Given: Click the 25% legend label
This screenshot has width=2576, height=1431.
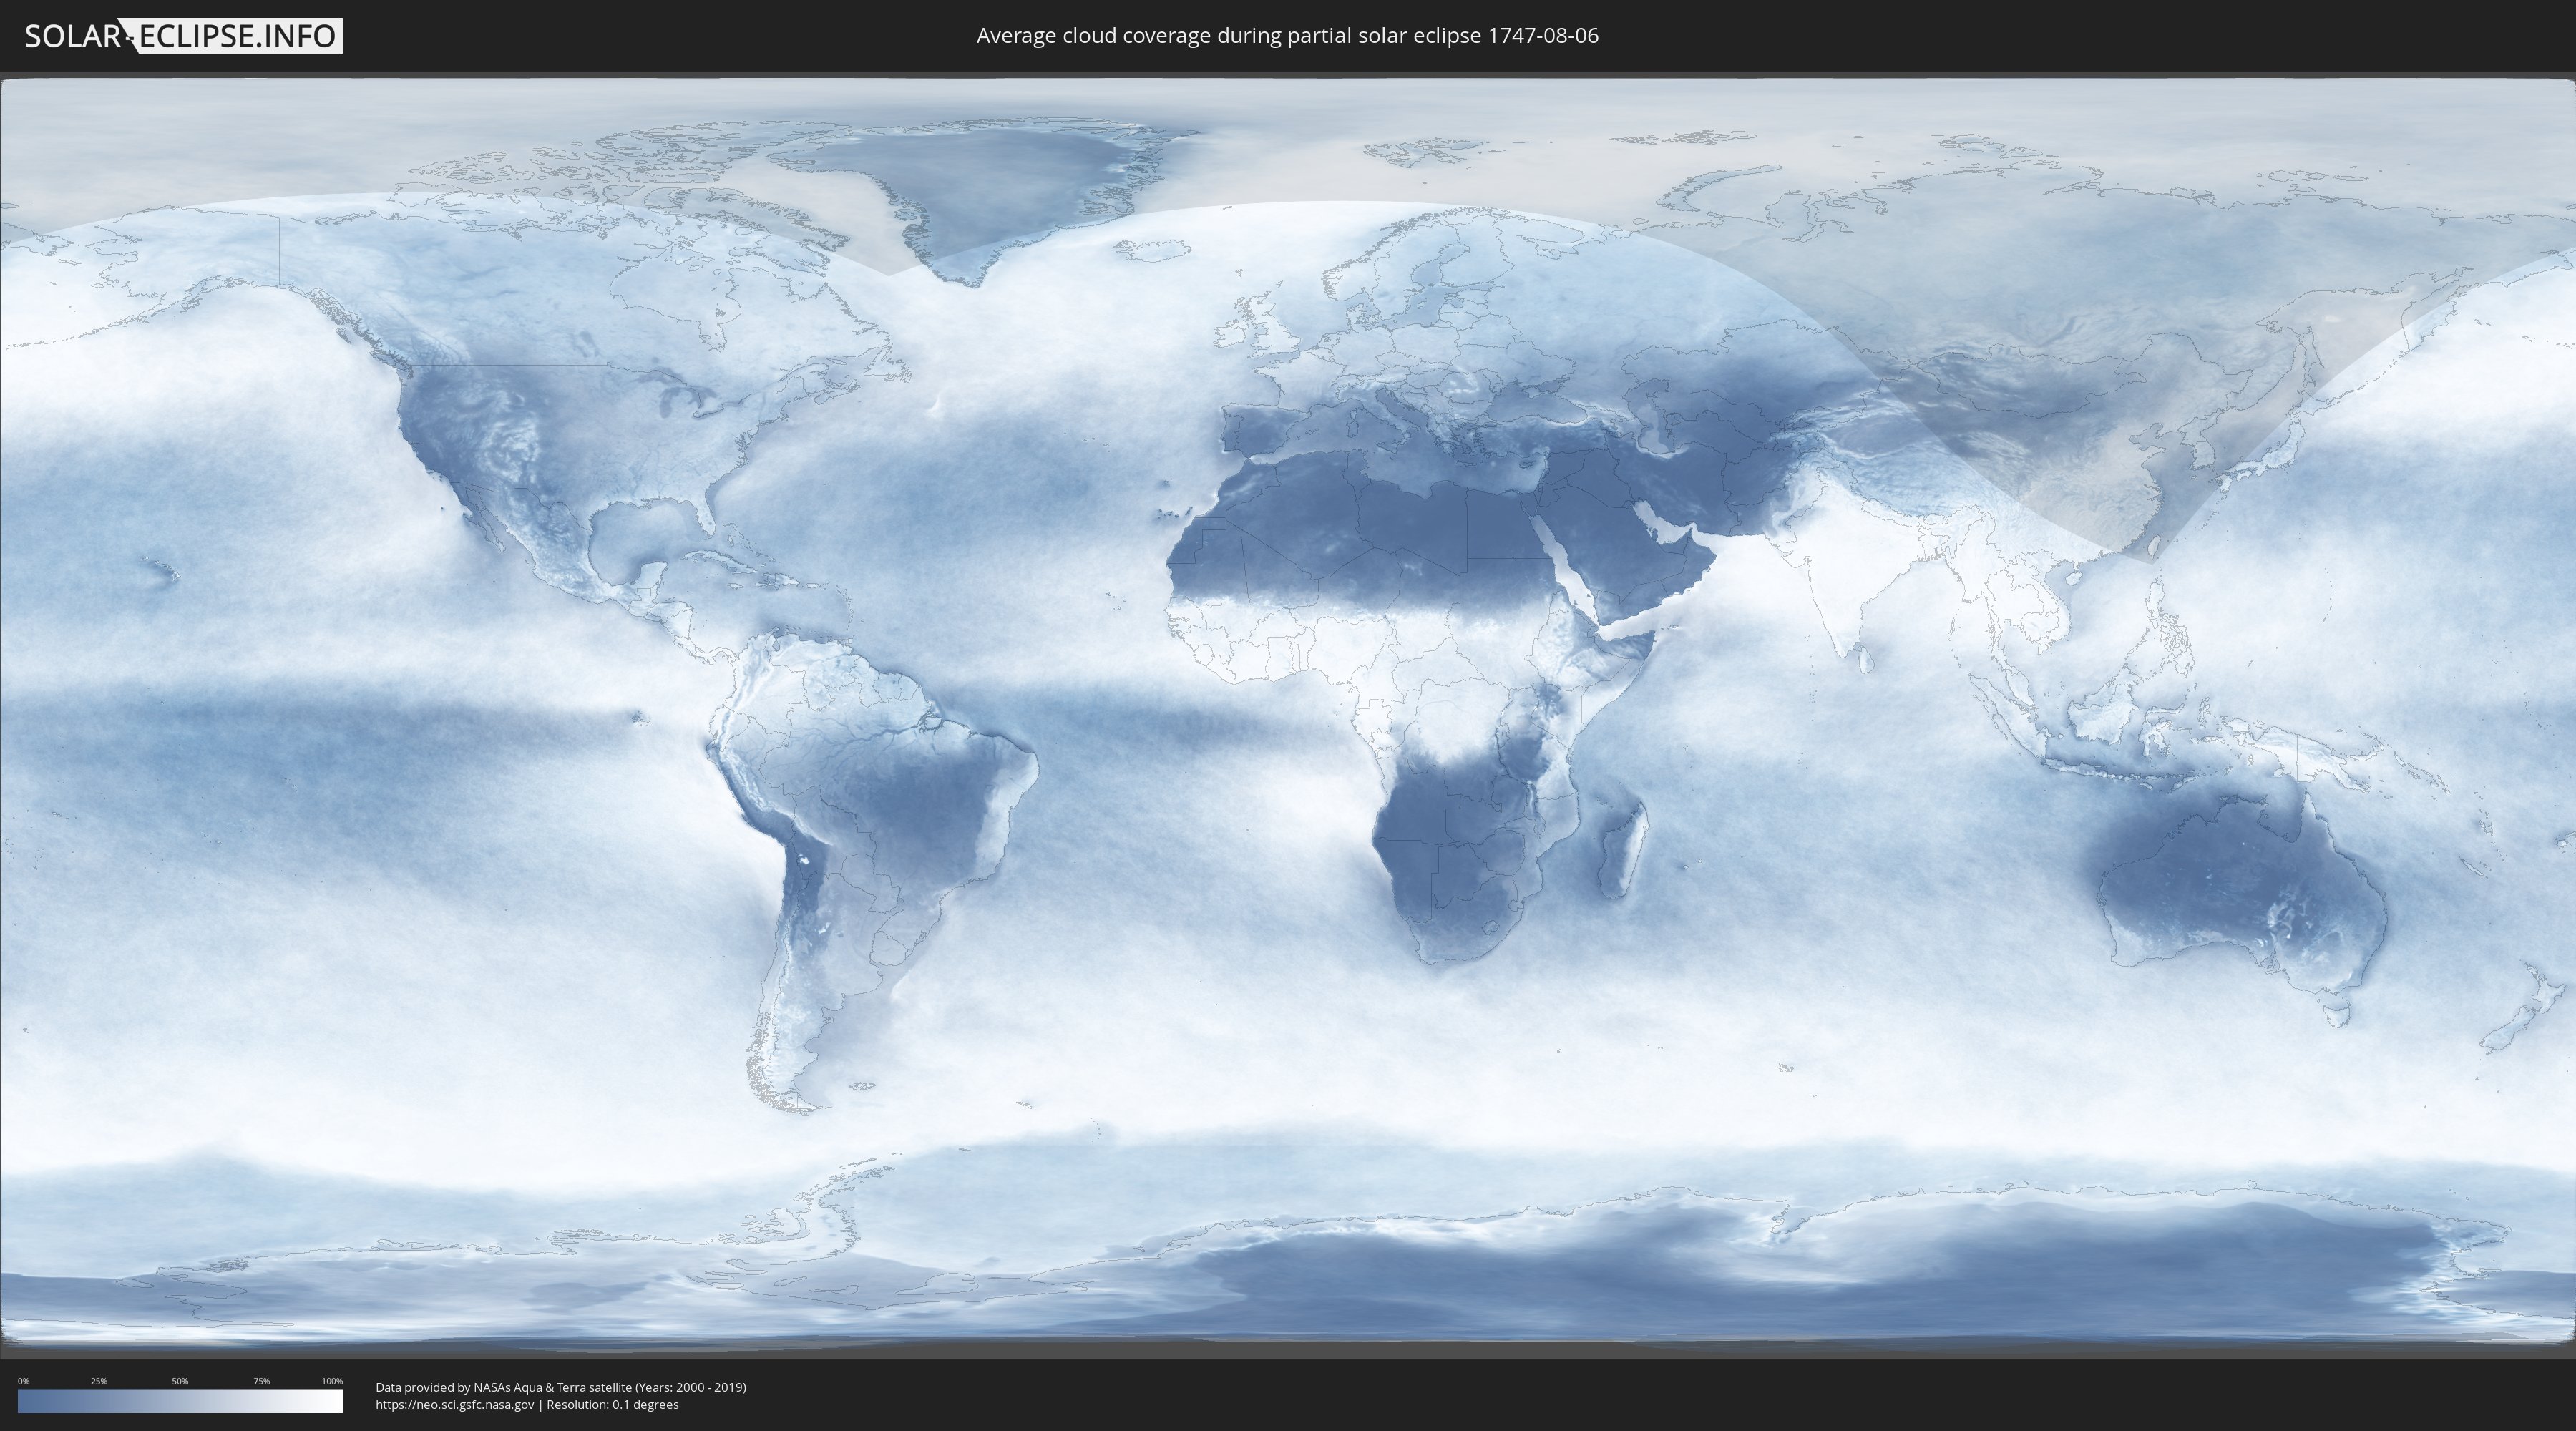Looking at the screenshot, I should point(99,1381).
